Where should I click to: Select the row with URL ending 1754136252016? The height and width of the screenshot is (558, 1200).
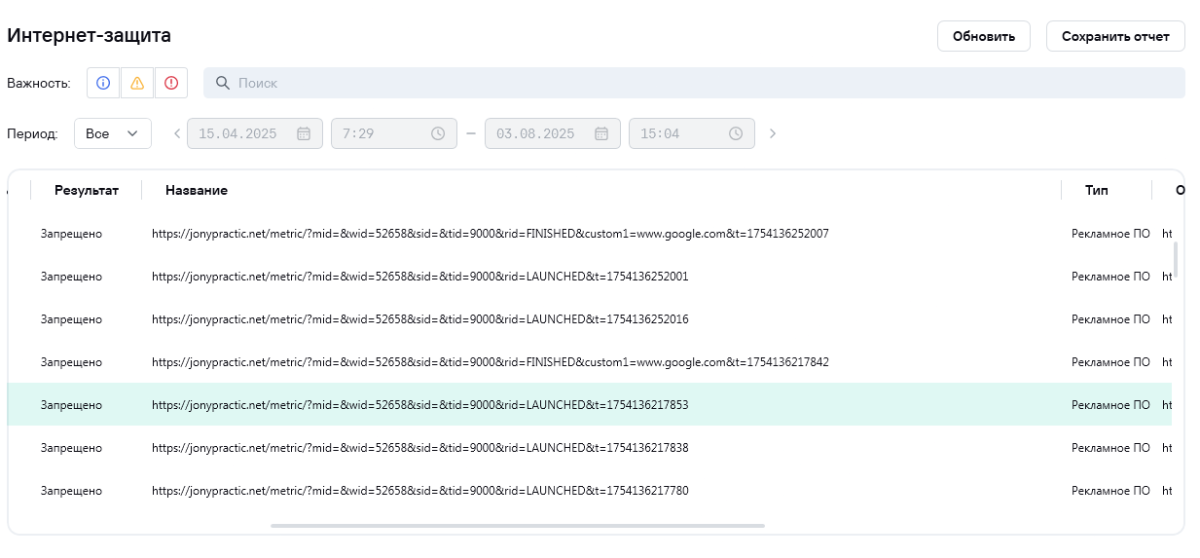[590, 319]
